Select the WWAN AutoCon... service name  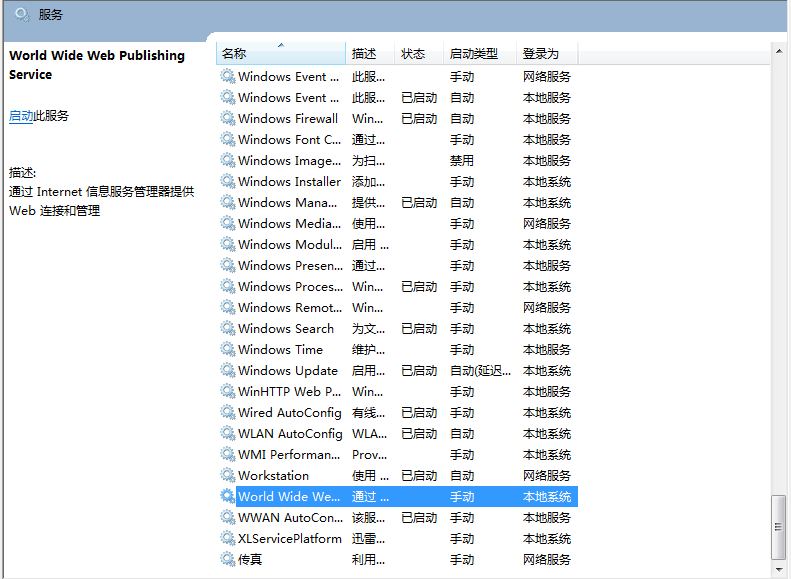pyautogui.click(x=290, y=517)
